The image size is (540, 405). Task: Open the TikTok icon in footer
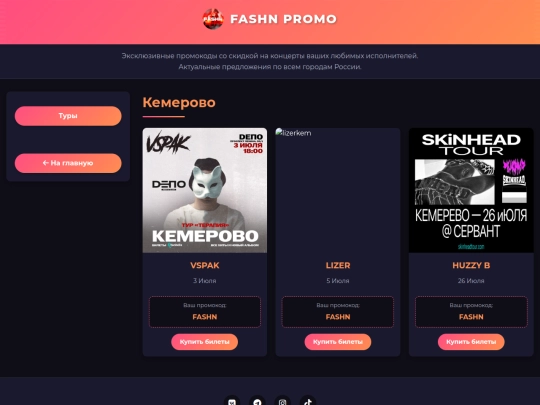[x=308, y=402]
